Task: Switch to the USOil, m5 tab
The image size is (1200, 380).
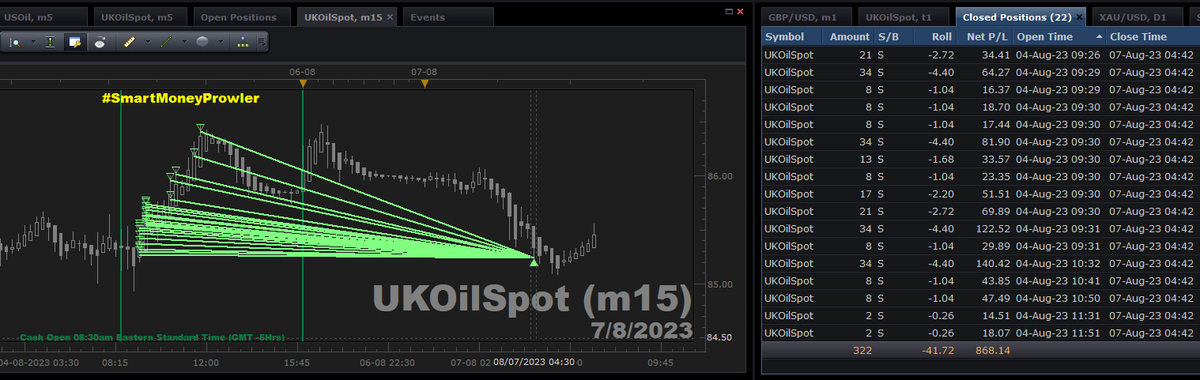Action: [x=45, y=17]
